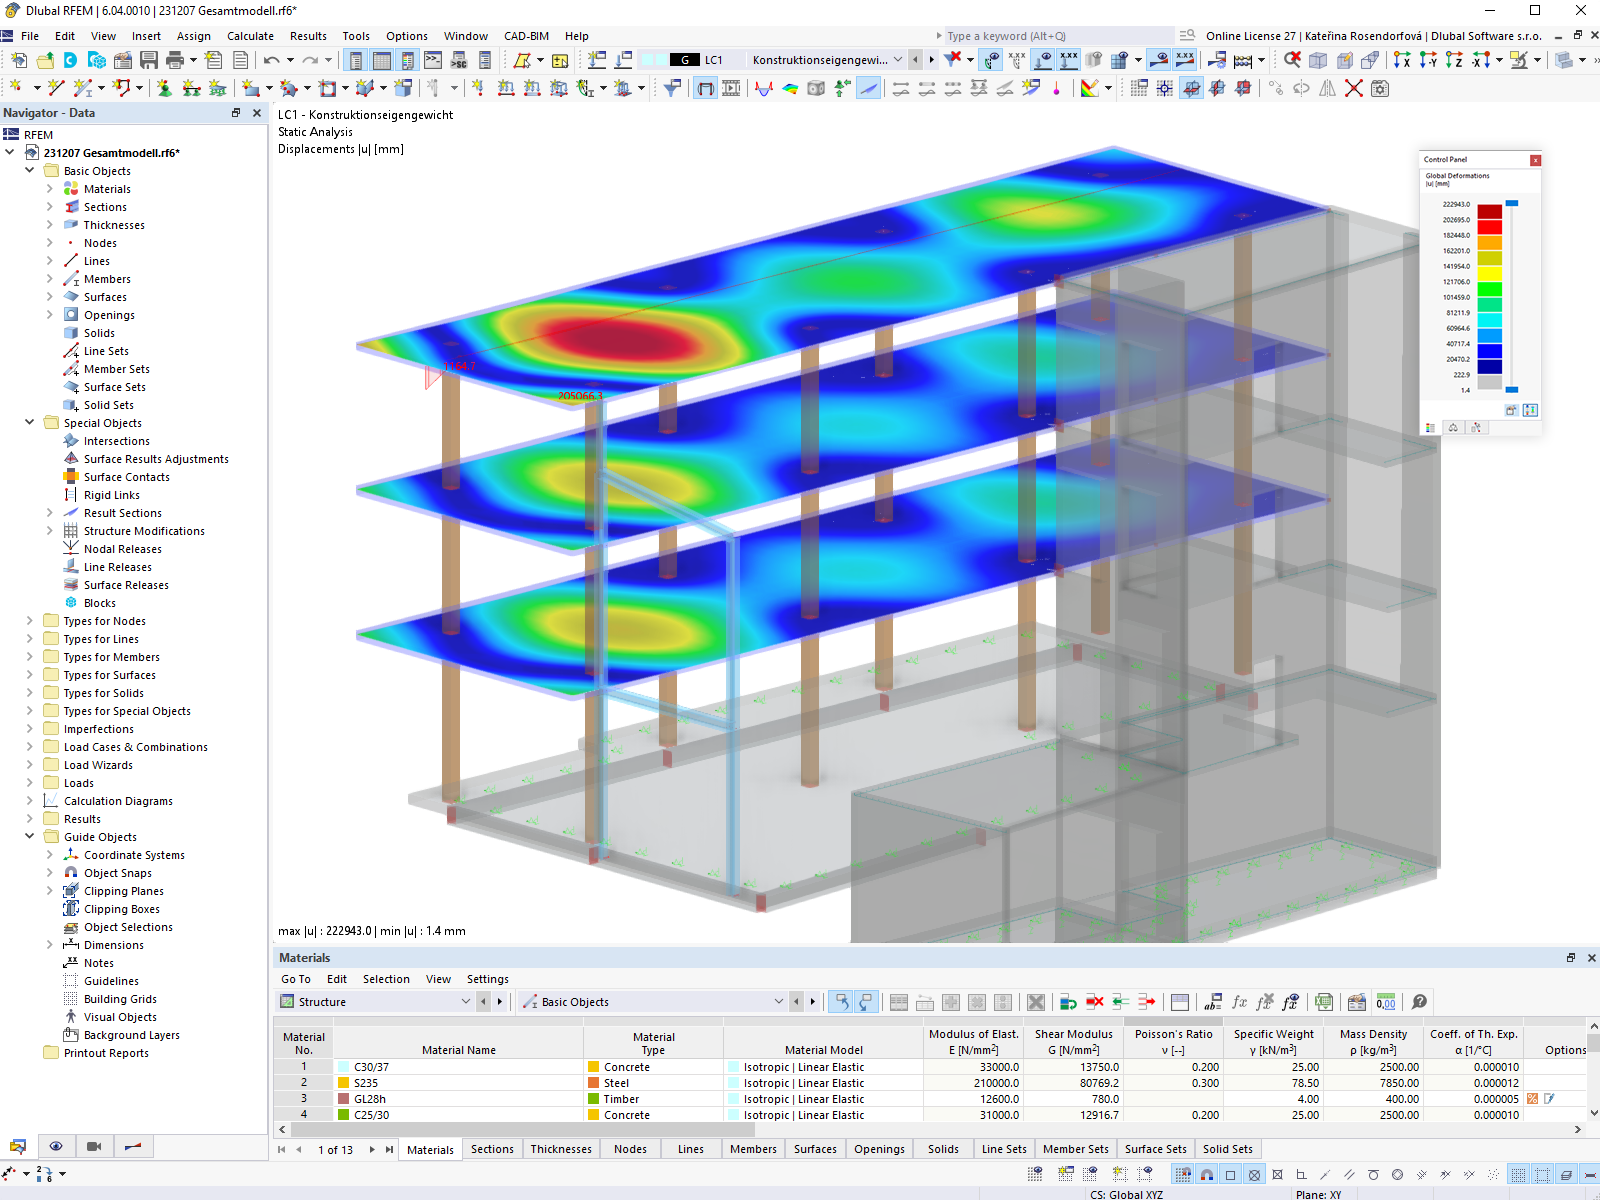The height and width of the screenshot is (1200, 1600).
Task: Click Selection menu in the Materials panel
Action: coord(386,979)
